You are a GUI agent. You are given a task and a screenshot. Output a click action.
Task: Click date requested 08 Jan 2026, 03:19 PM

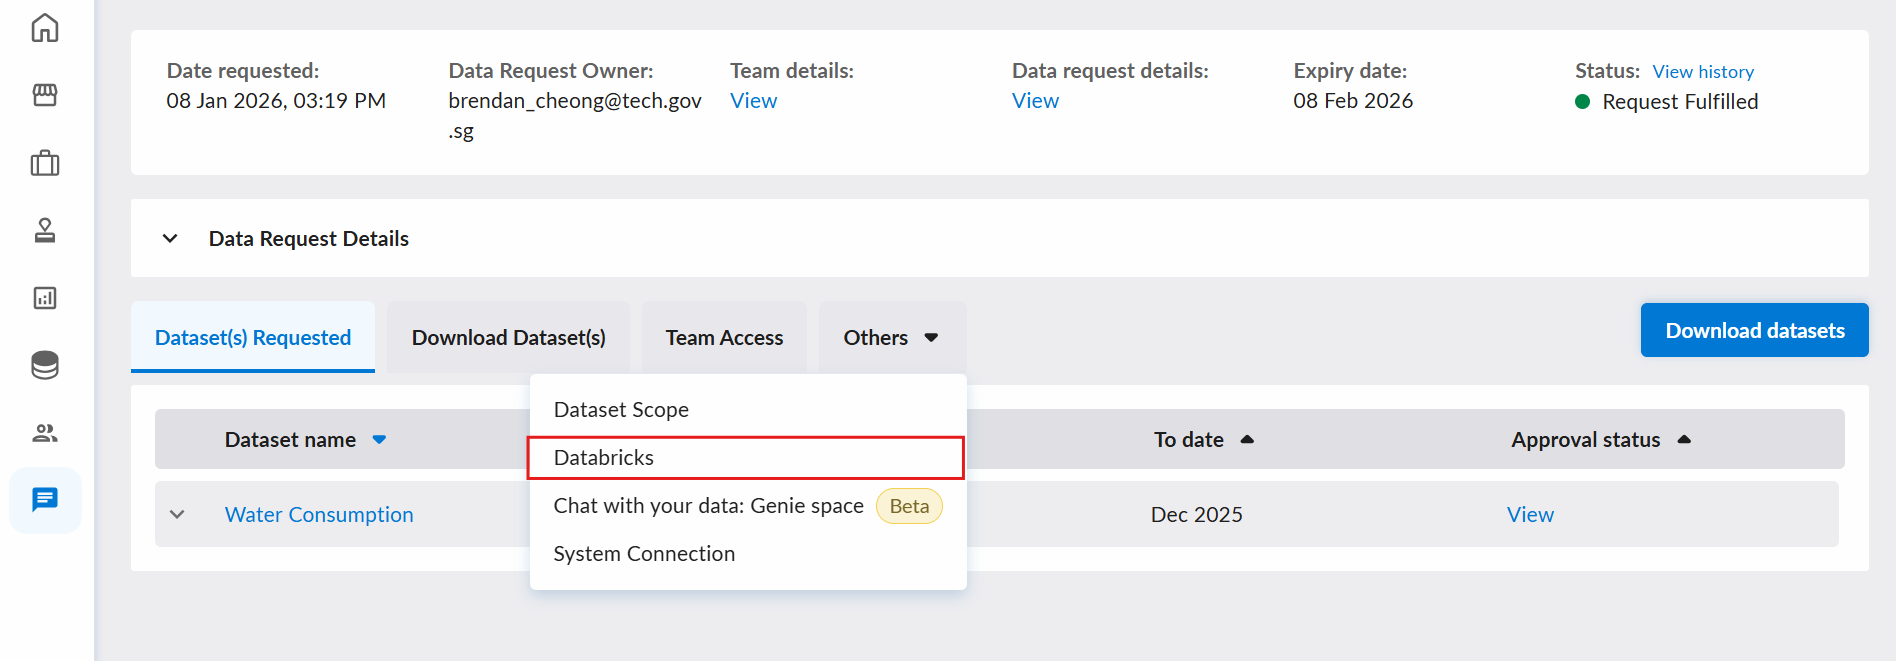276,101
